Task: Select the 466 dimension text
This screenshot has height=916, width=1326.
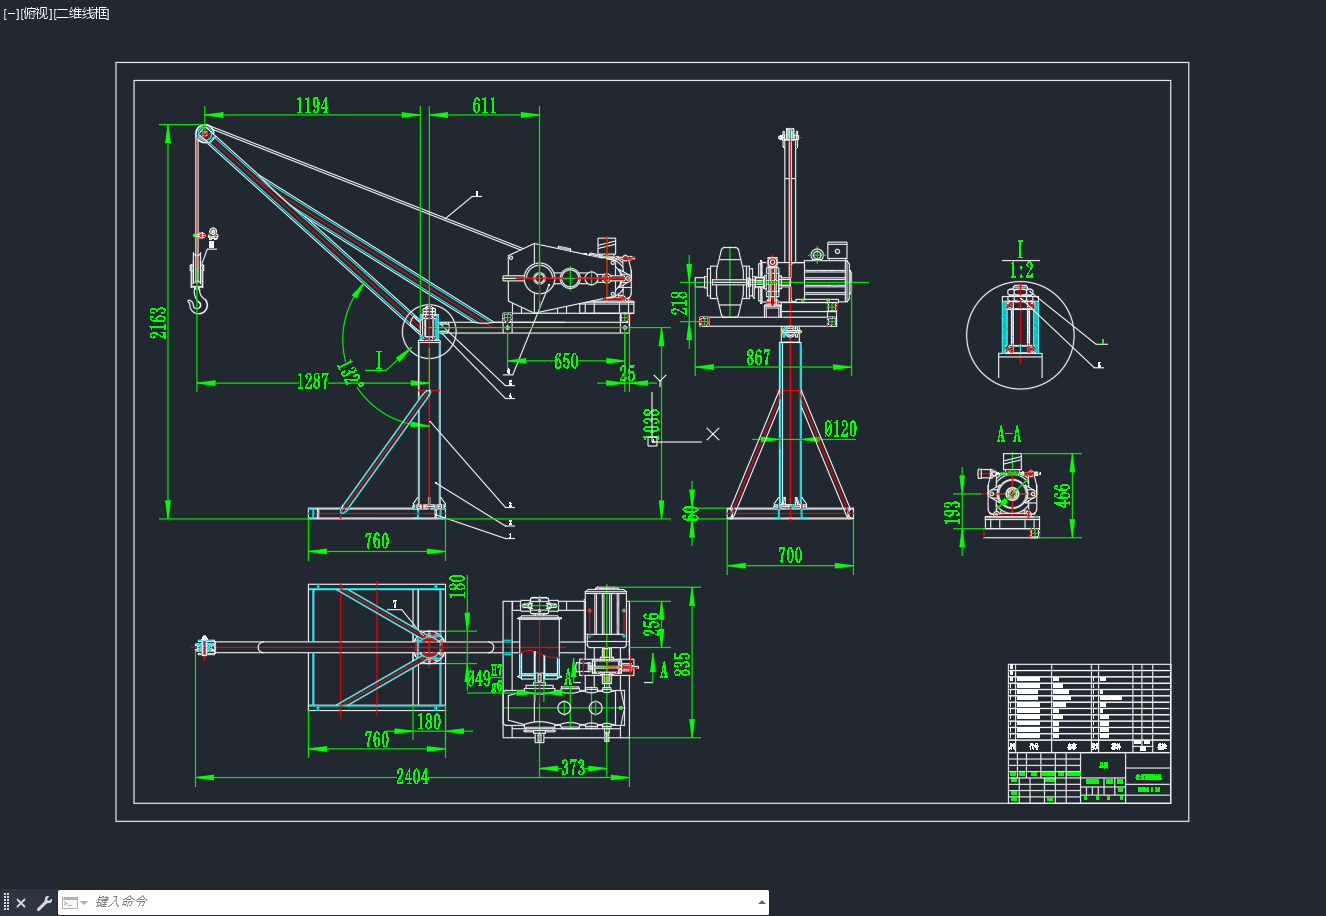Action: pos(1062,497)
